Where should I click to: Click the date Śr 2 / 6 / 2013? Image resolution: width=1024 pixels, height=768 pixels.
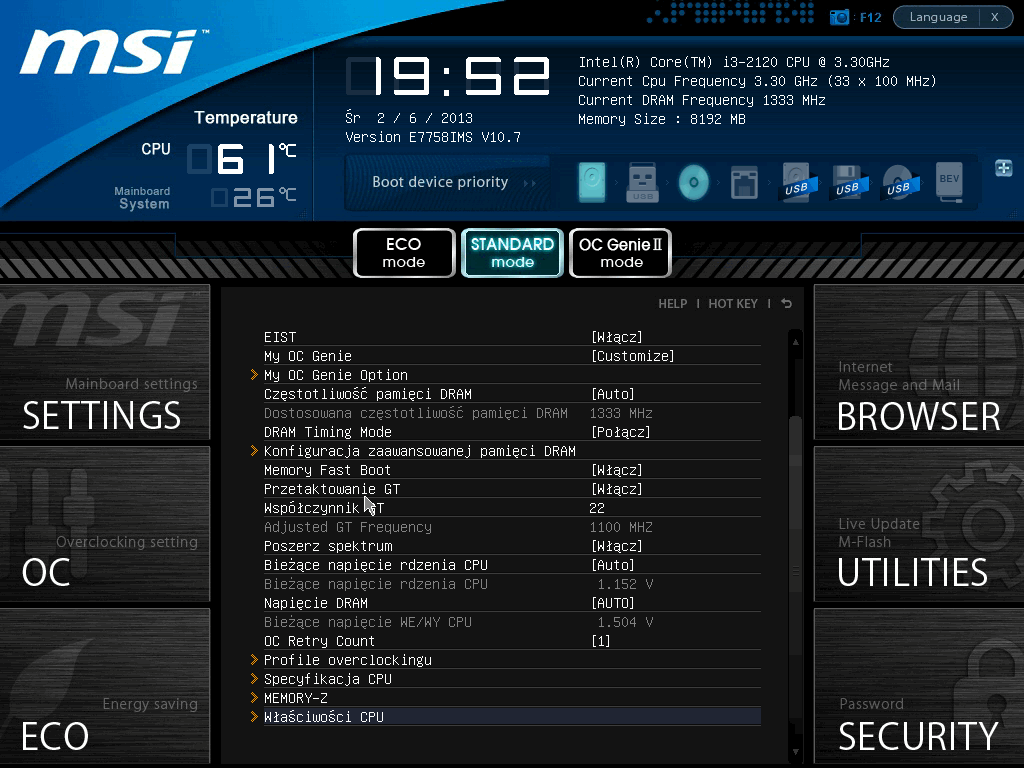pos(409,118)
